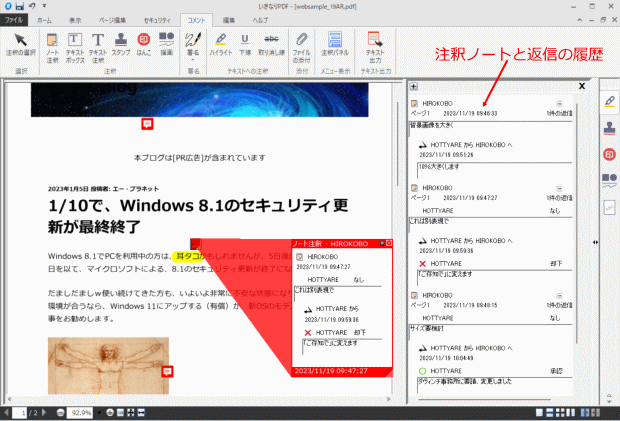Switch to the 編集 tab
620x421 pixels.
229,20
